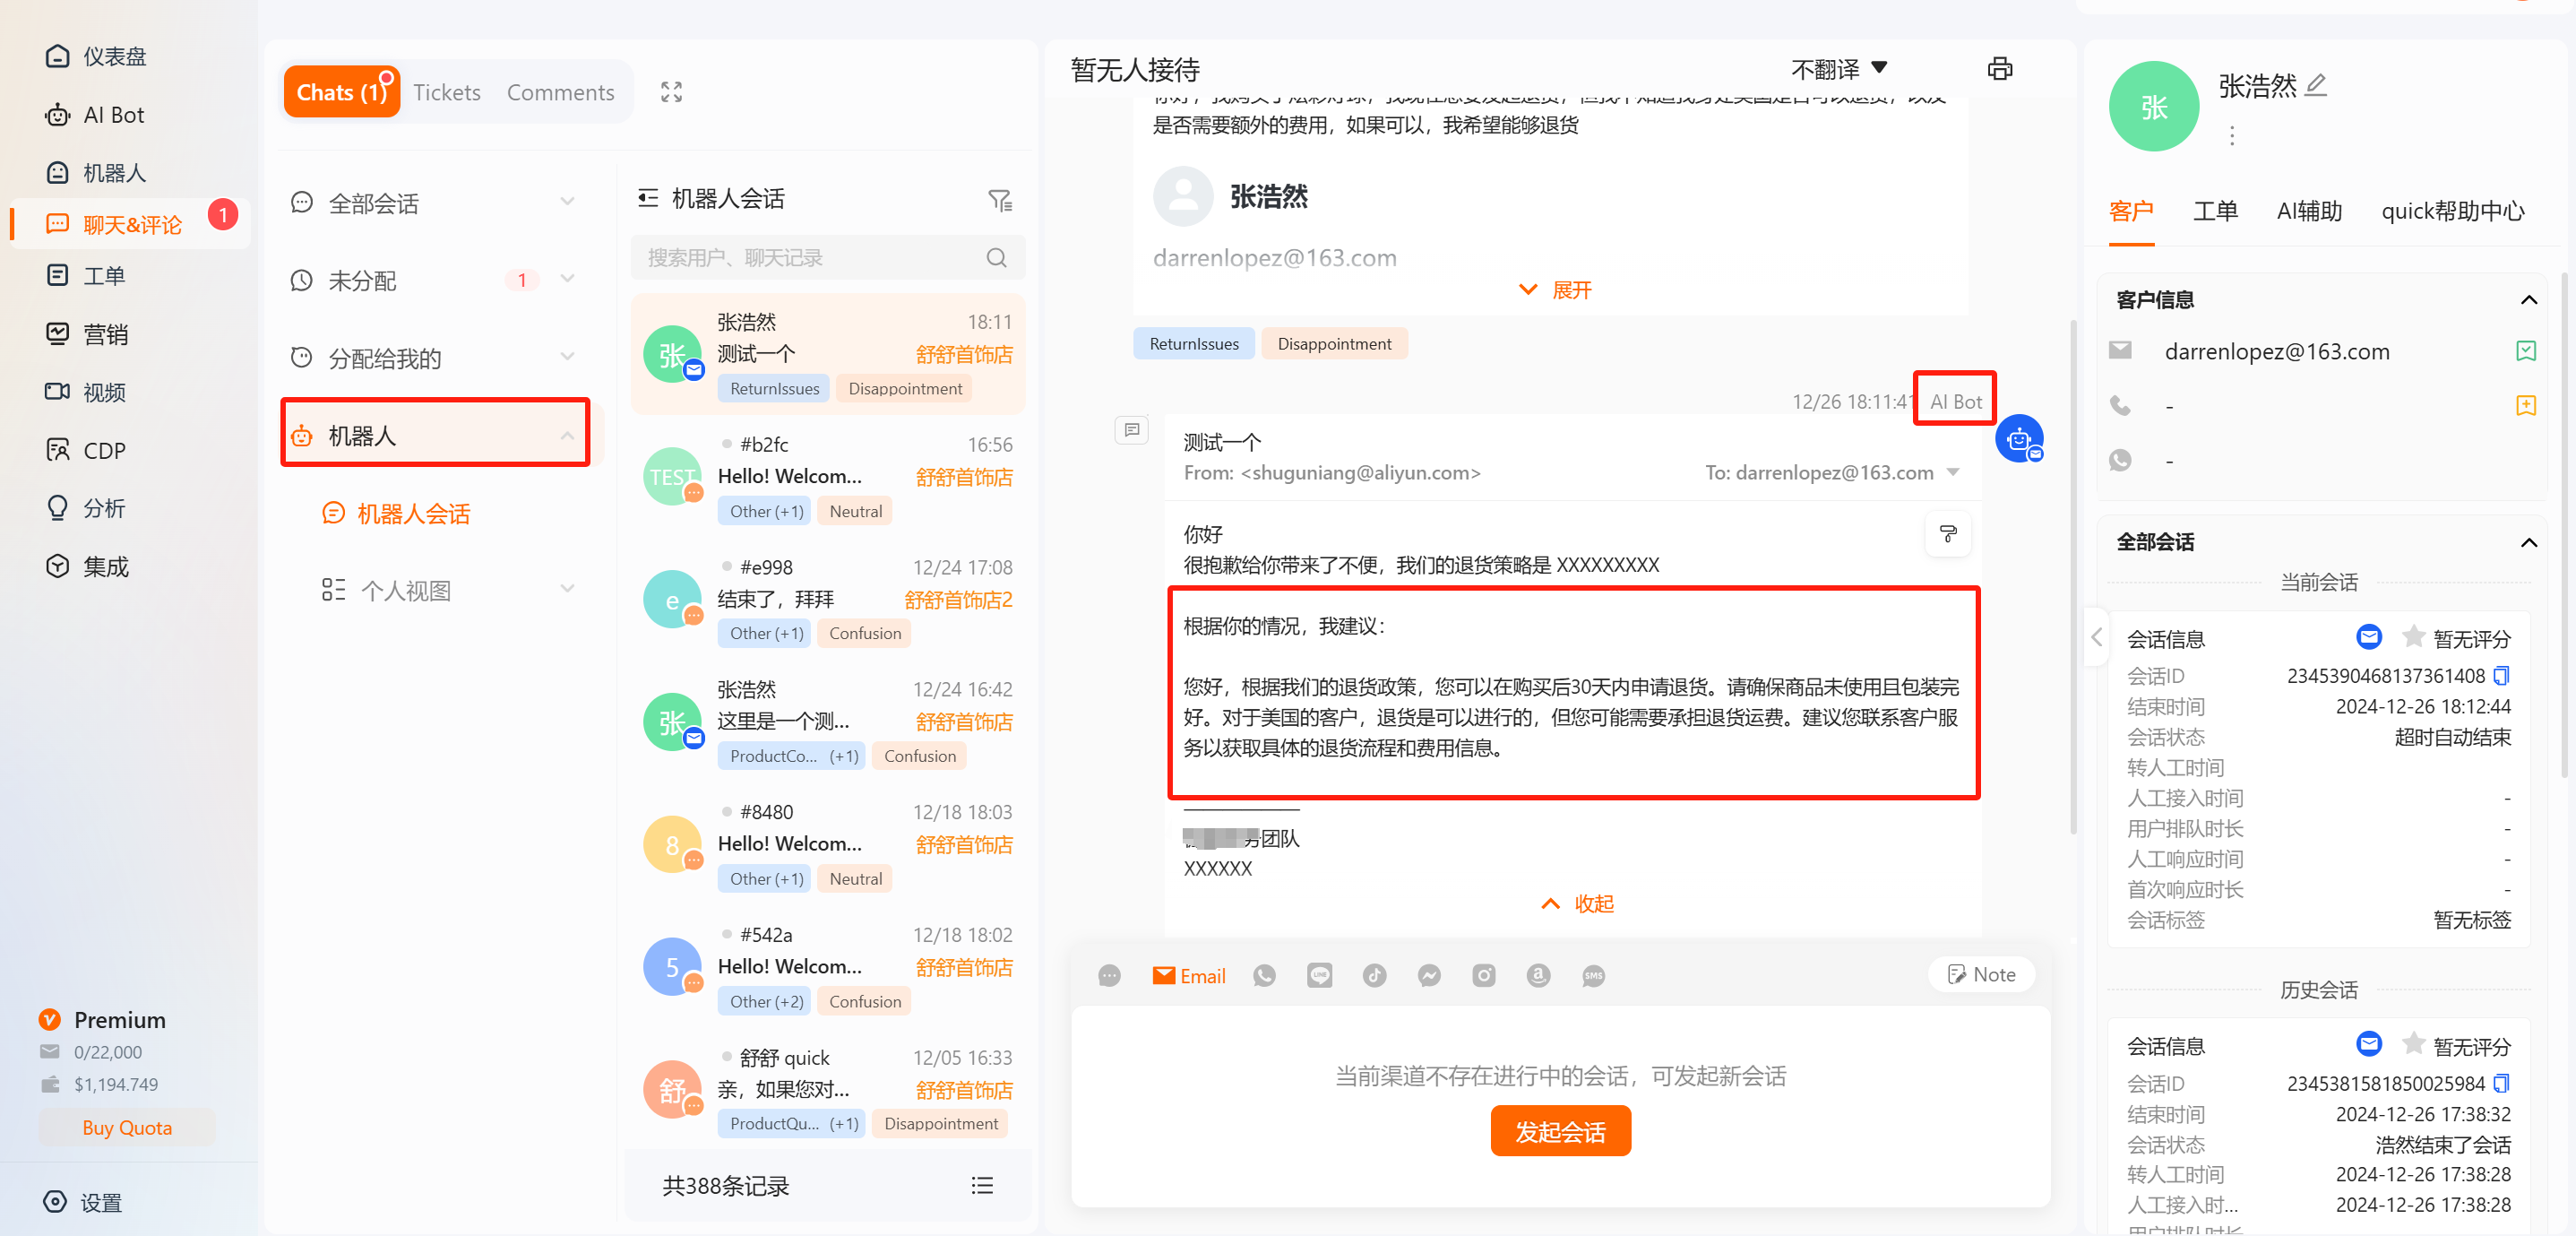The width and height of the screenshot is (2576, 1236).
Task: Click the fullscreen expand icon
Action: (671, 92)
